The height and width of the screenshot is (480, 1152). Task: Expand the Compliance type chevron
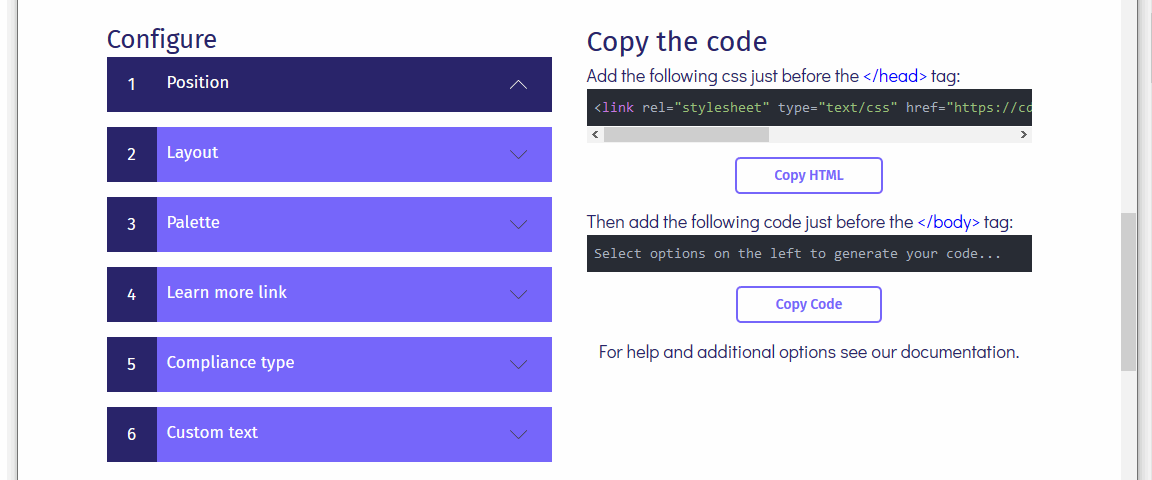518,365
